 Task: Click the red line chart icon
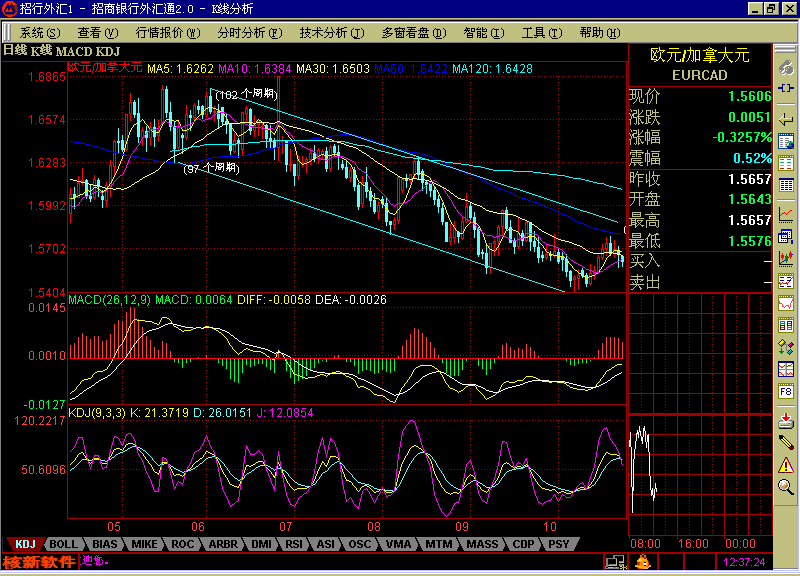coord(786,215)
